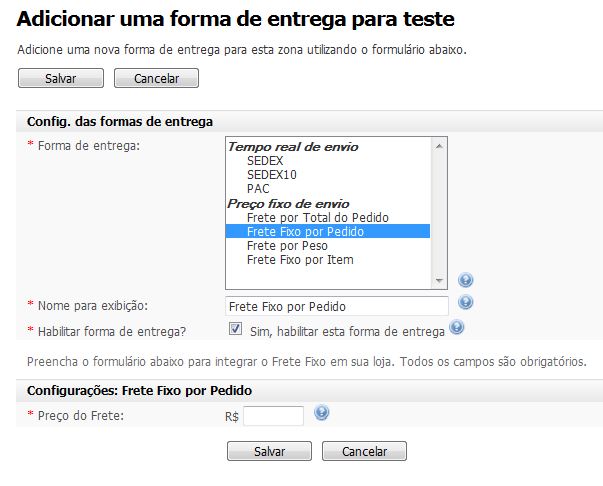The height and width of the screenshot is (486, 603).
Task: Focus the Preço do Frete R$ field
Action: 273,416
